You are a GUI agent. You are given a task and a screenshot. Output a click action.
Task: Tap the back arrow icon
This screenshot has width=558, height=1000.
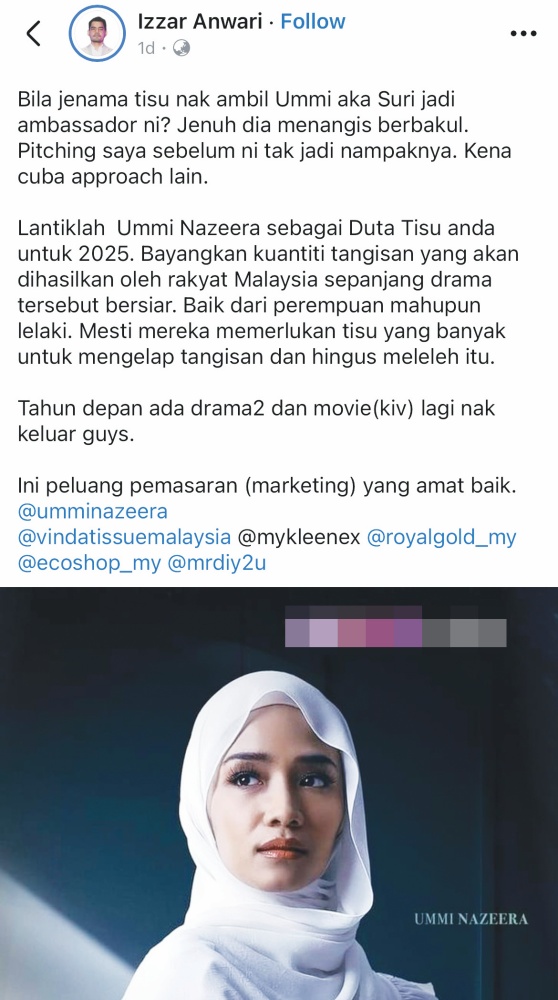(x=33, y=33)
